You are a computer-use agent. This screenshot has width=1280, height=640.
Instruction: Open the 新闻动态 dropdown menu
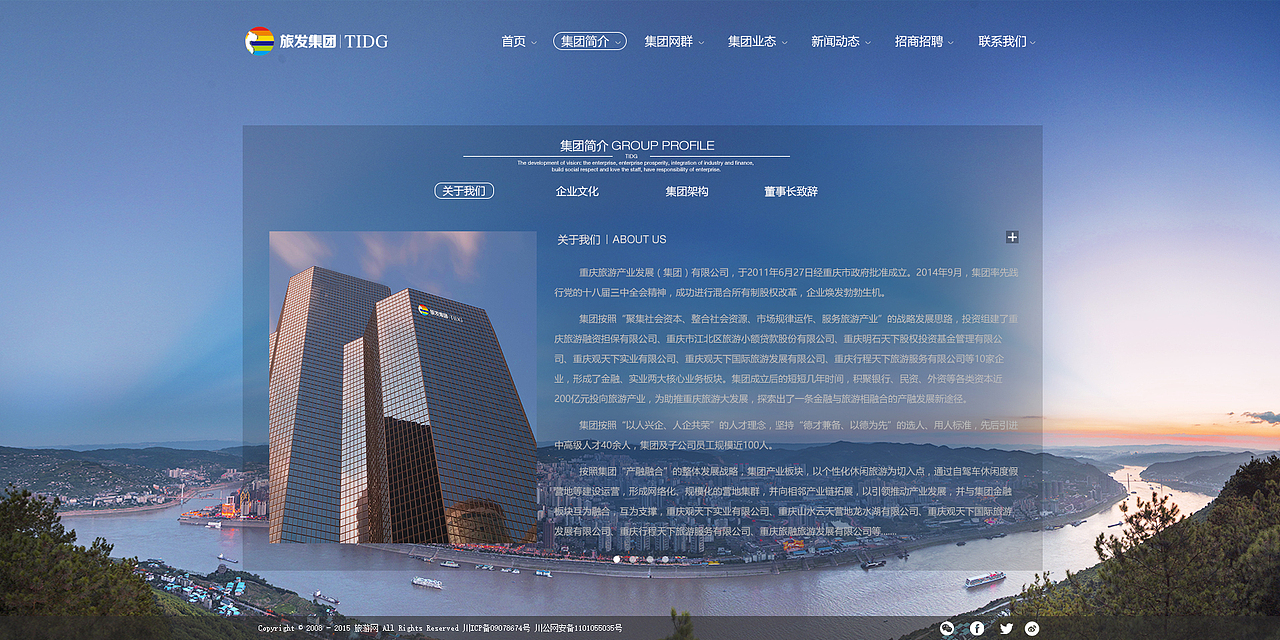pyautogui.click(x=836, y=41)
